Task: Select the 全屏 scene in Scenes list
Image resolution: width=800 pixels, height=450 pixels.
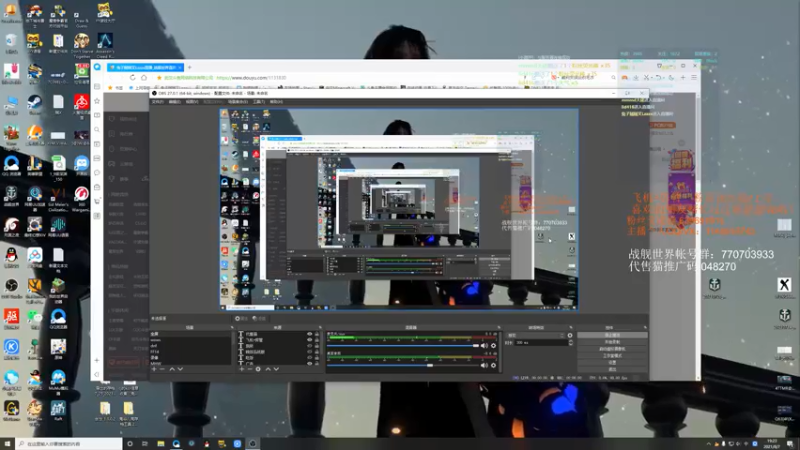Action: [x=190, y=334]
